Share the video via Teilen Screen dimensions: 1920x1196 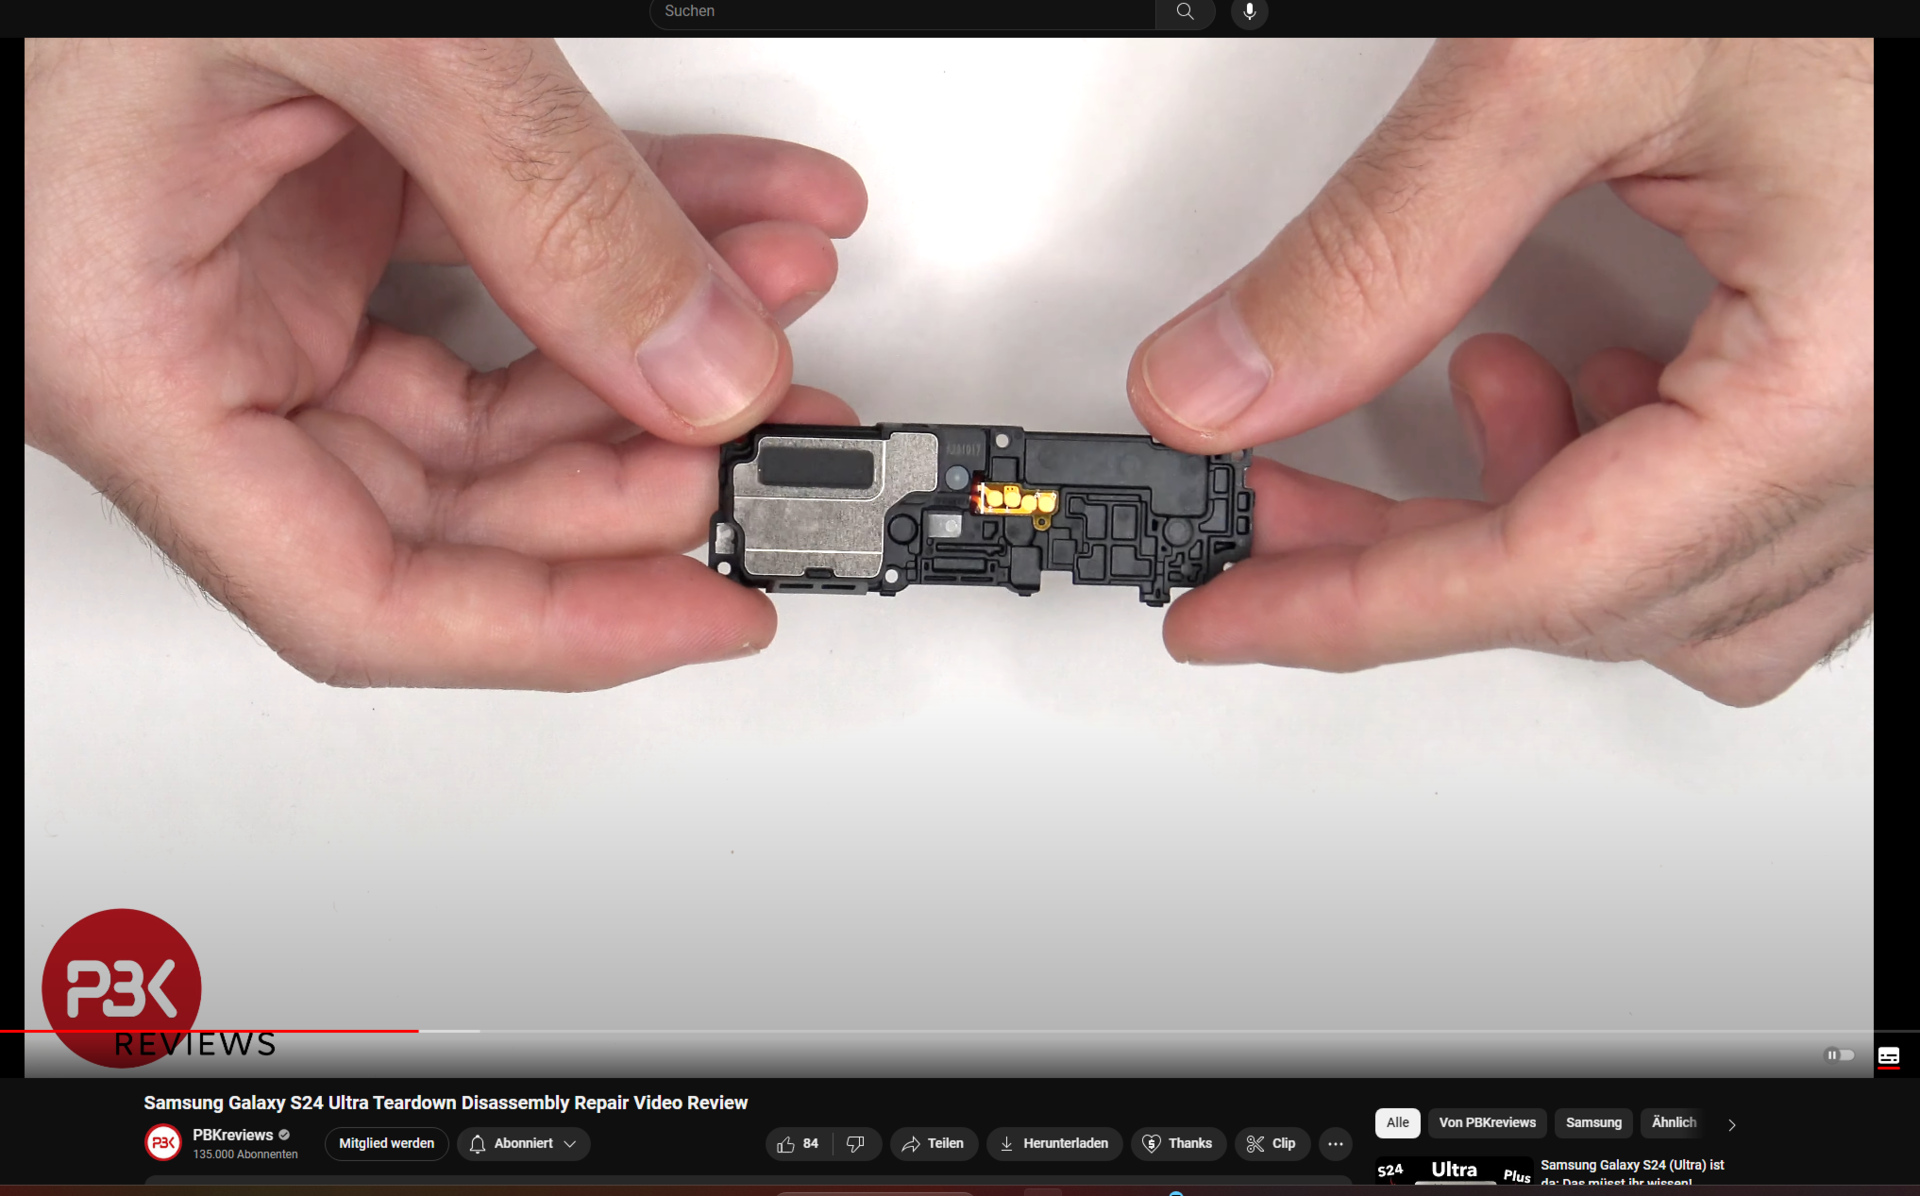[x=933, y=1143]
